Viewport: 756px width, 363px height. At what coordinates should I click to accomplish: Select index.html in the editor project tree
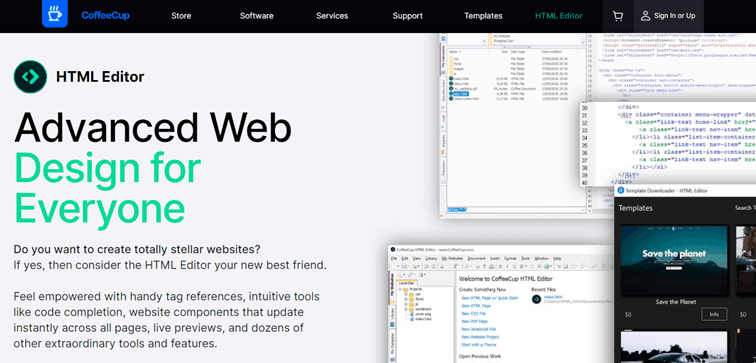(x=423, y=319)
